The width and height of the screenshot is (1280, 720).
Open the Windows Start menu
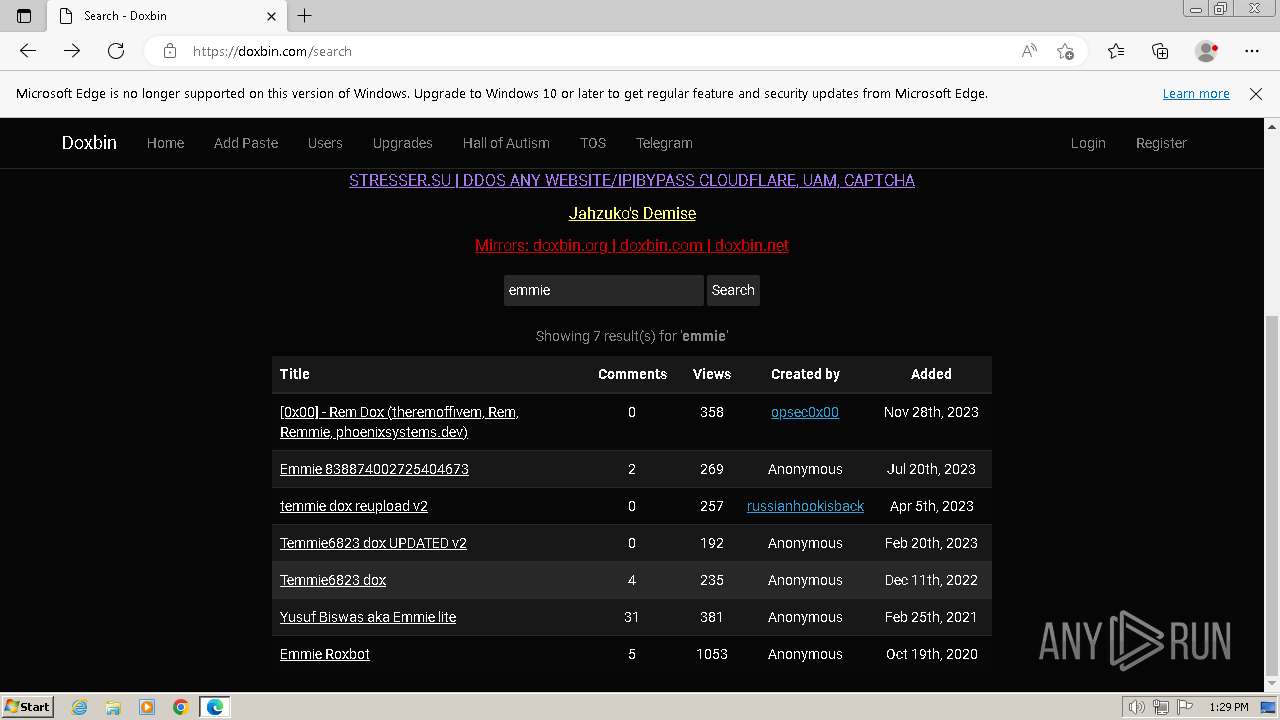coord(28,706)
